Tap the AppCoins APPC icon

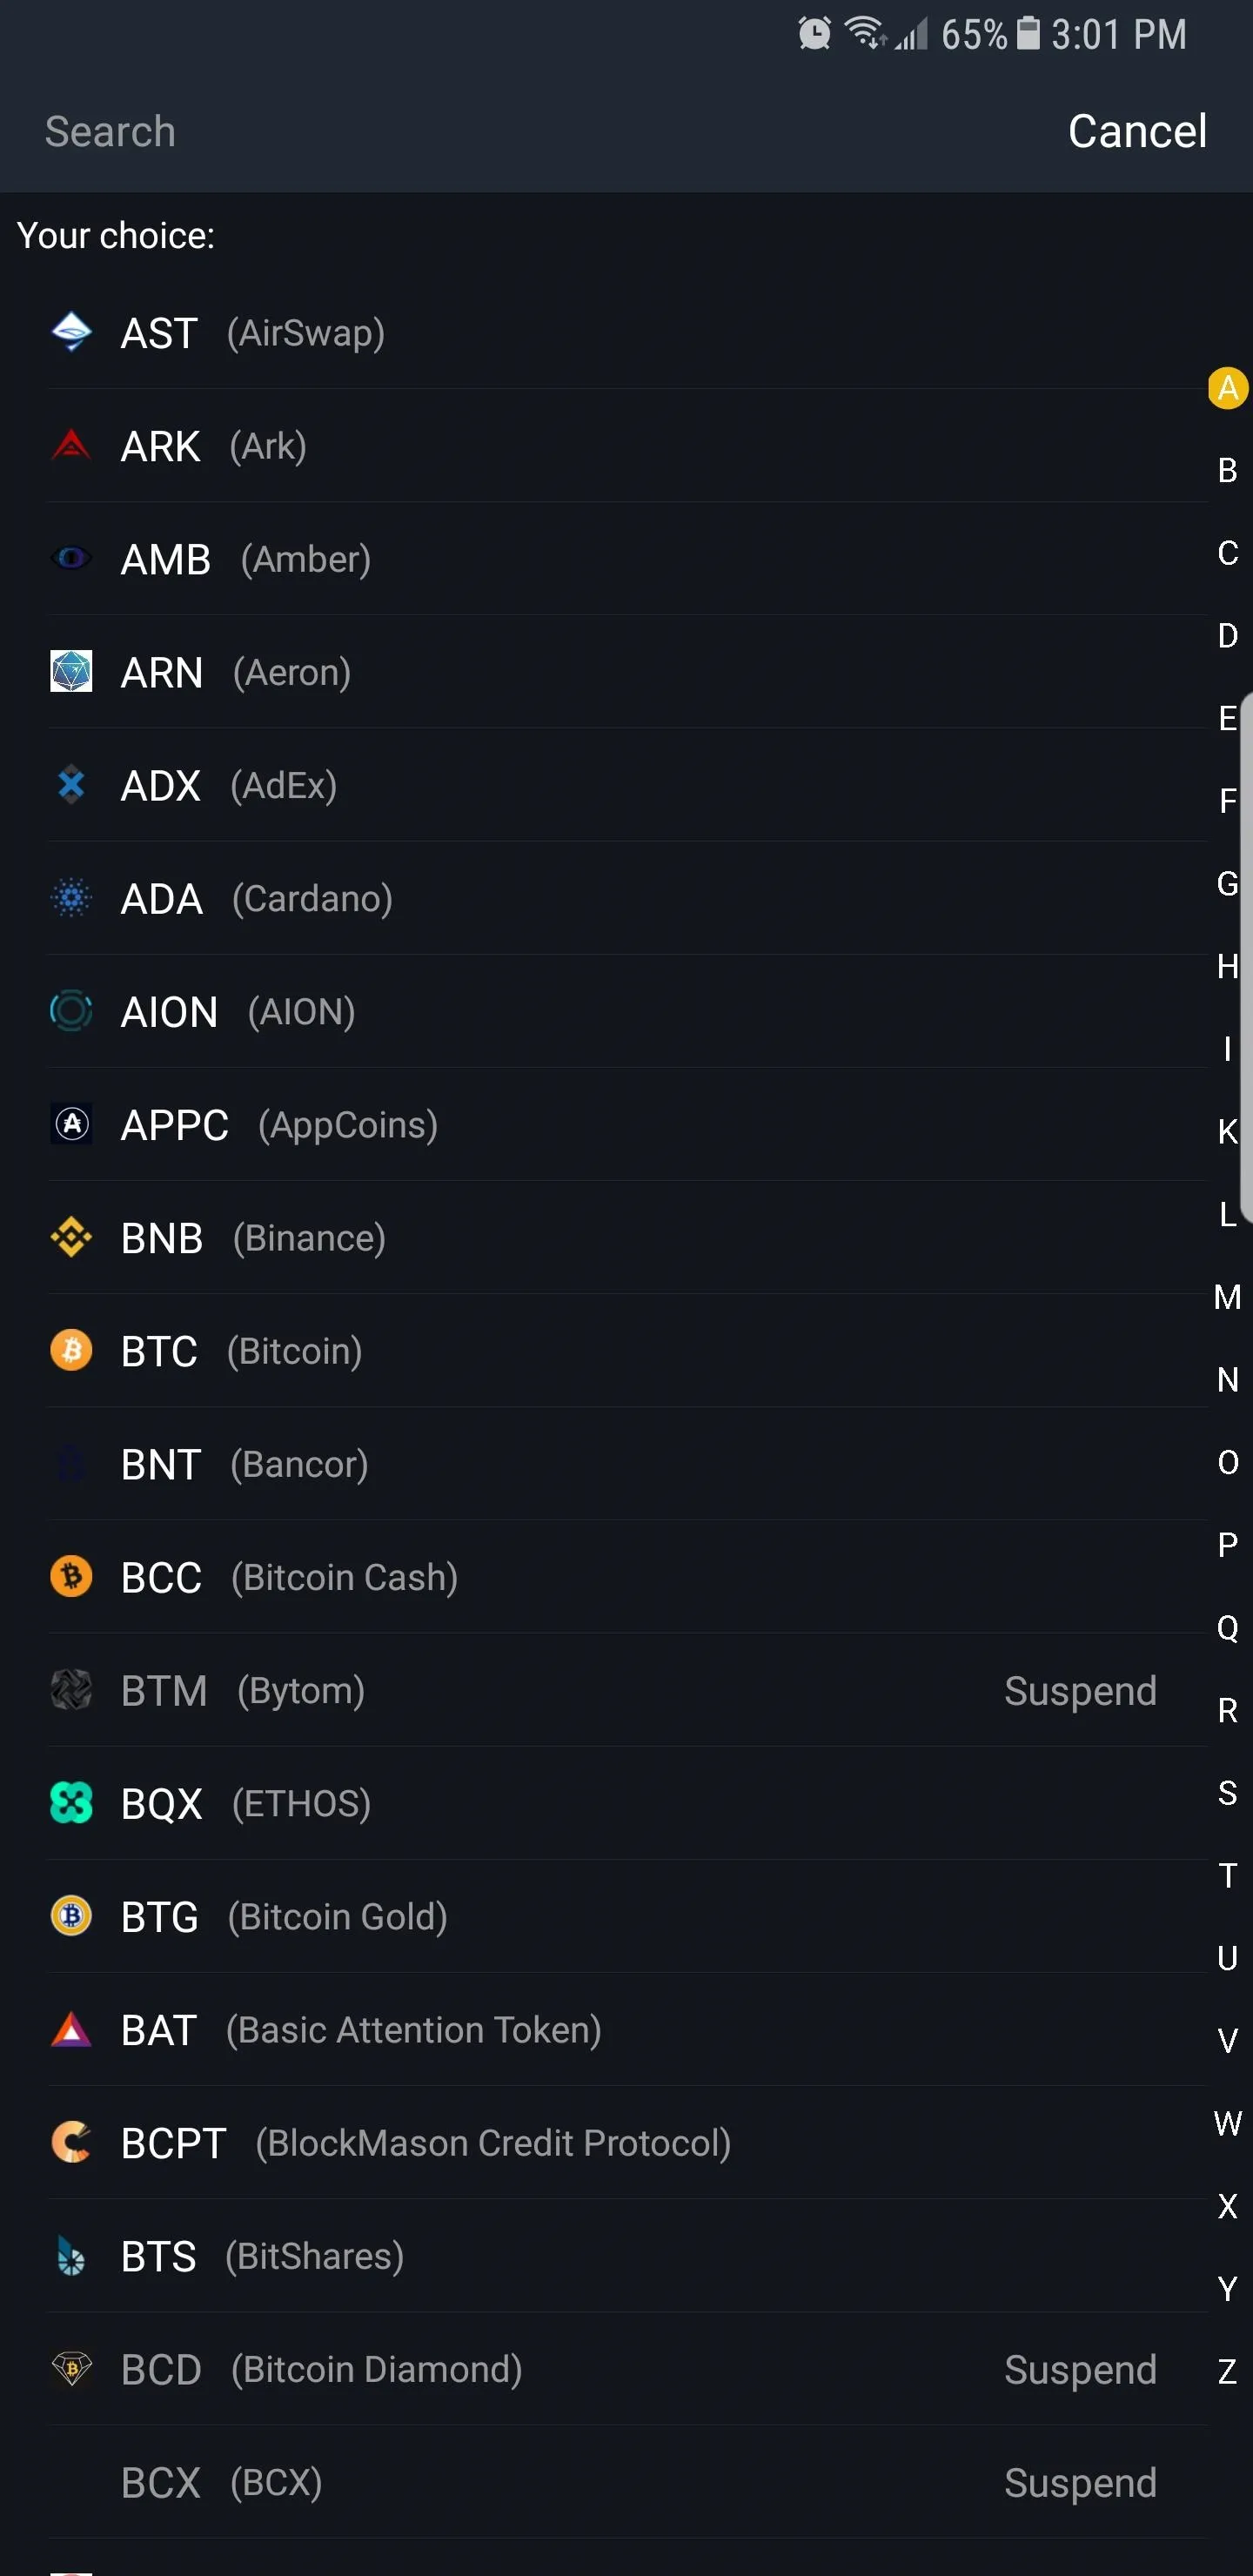click(x=71, y=1124)
